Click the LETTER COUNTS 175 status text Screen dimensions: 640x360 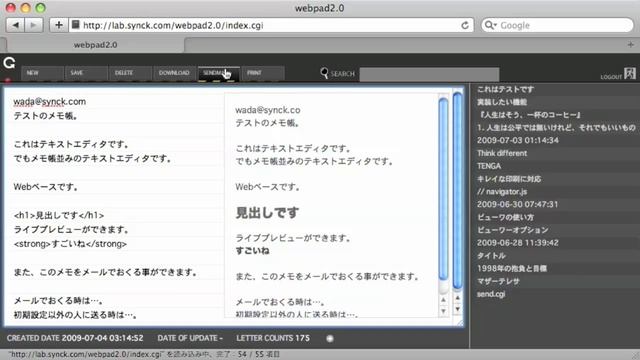pyautogui.click(x=273, y=338)
